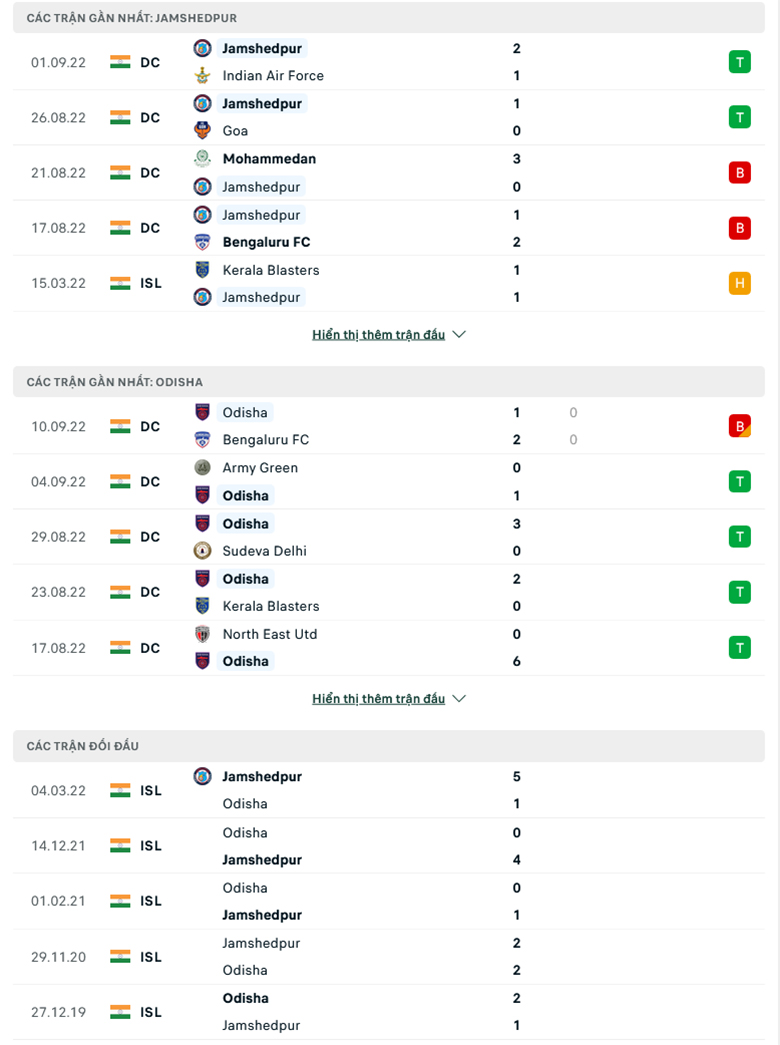Select the Jamshedpur 5-1 Odisha head-to-head match
This screenshot has height=1045, width=780.
coord(389,790)
